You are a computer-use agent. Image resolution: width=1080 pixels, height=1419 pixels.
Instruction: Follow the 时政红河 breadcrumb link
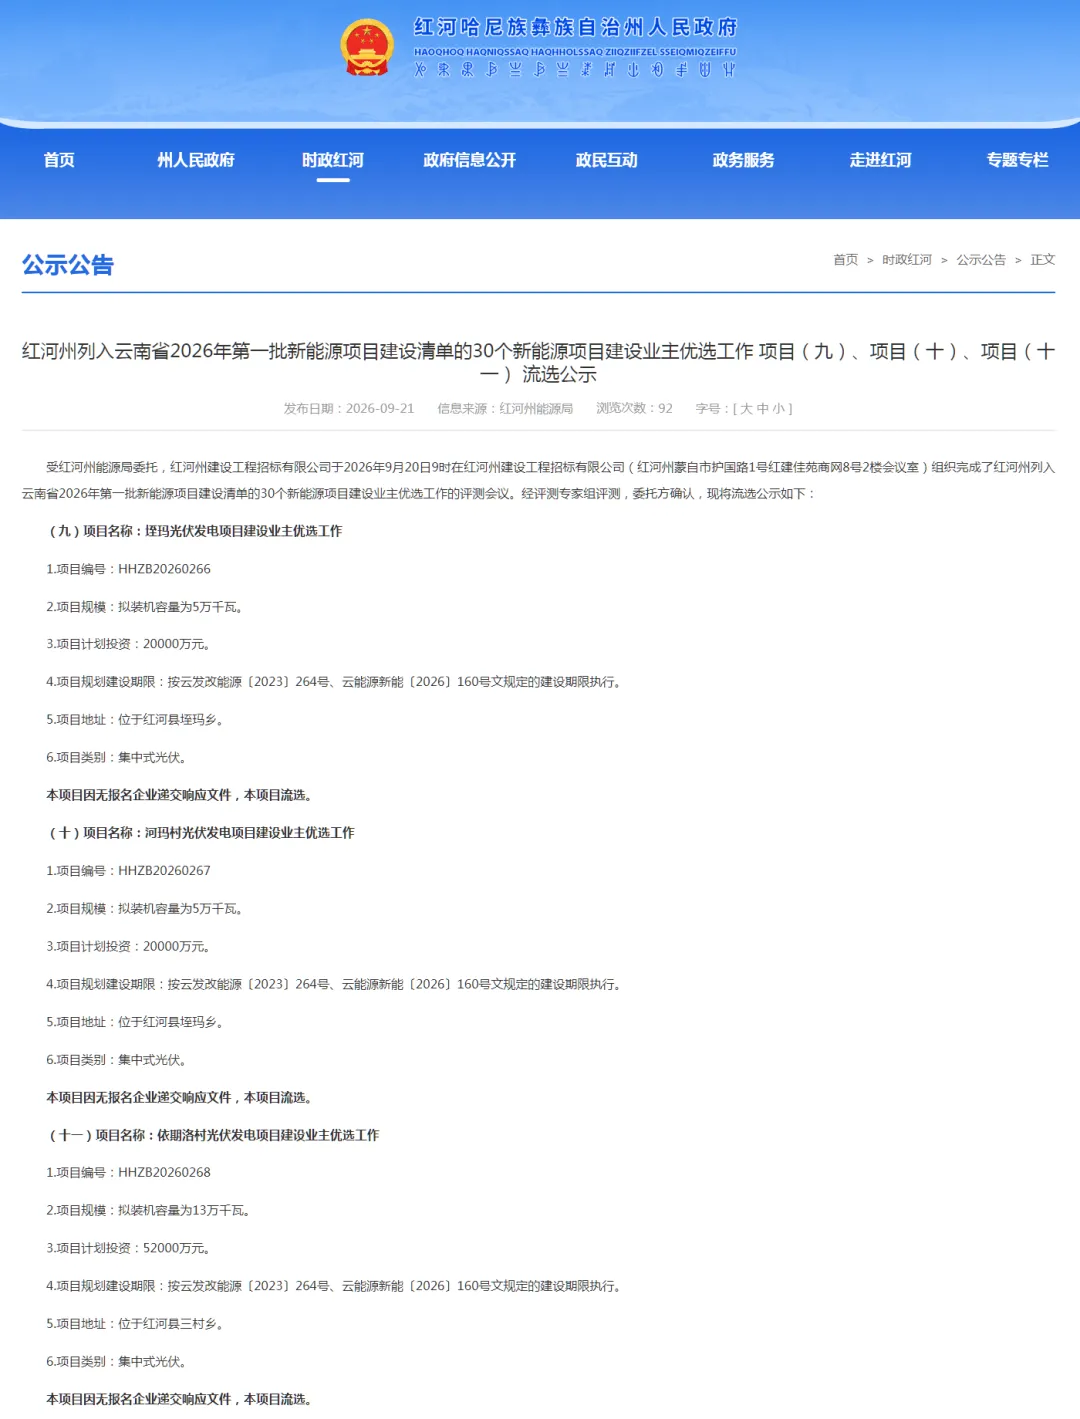(907, 260)
